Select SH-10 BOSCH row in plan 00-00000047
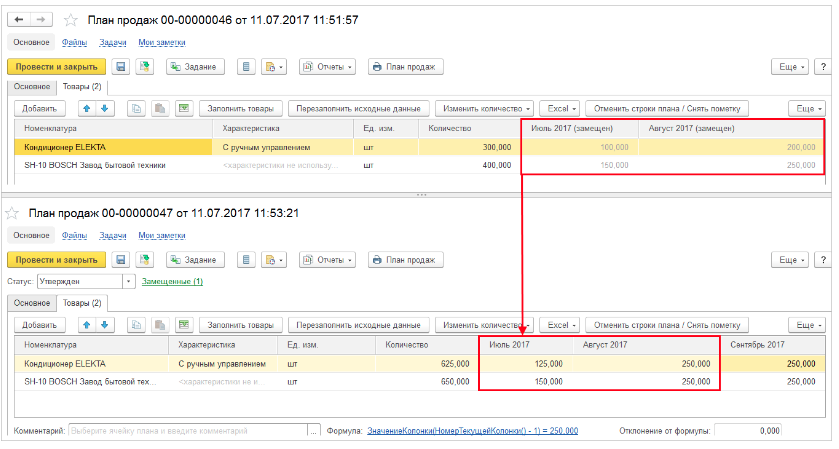The image size is (839, 449). pos(419,382)
